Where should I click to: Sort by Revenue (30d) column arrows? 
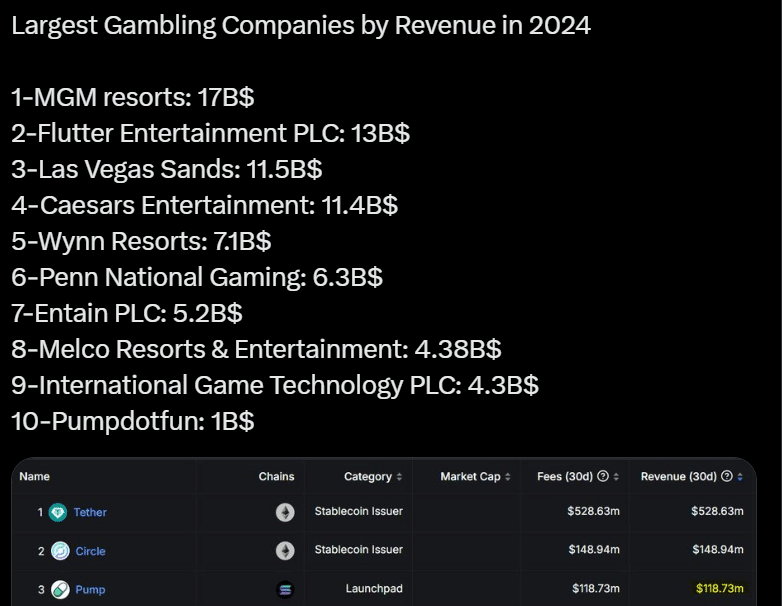click(x=740, y=477)
